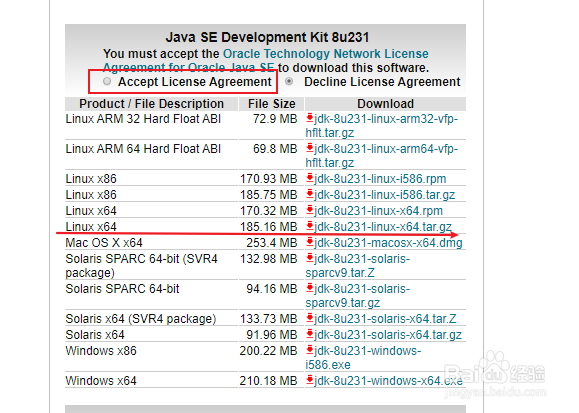Viewport: 579px width, 413px height.
Task: Click the download icon for linux-arm64
Action: (309, 148)
